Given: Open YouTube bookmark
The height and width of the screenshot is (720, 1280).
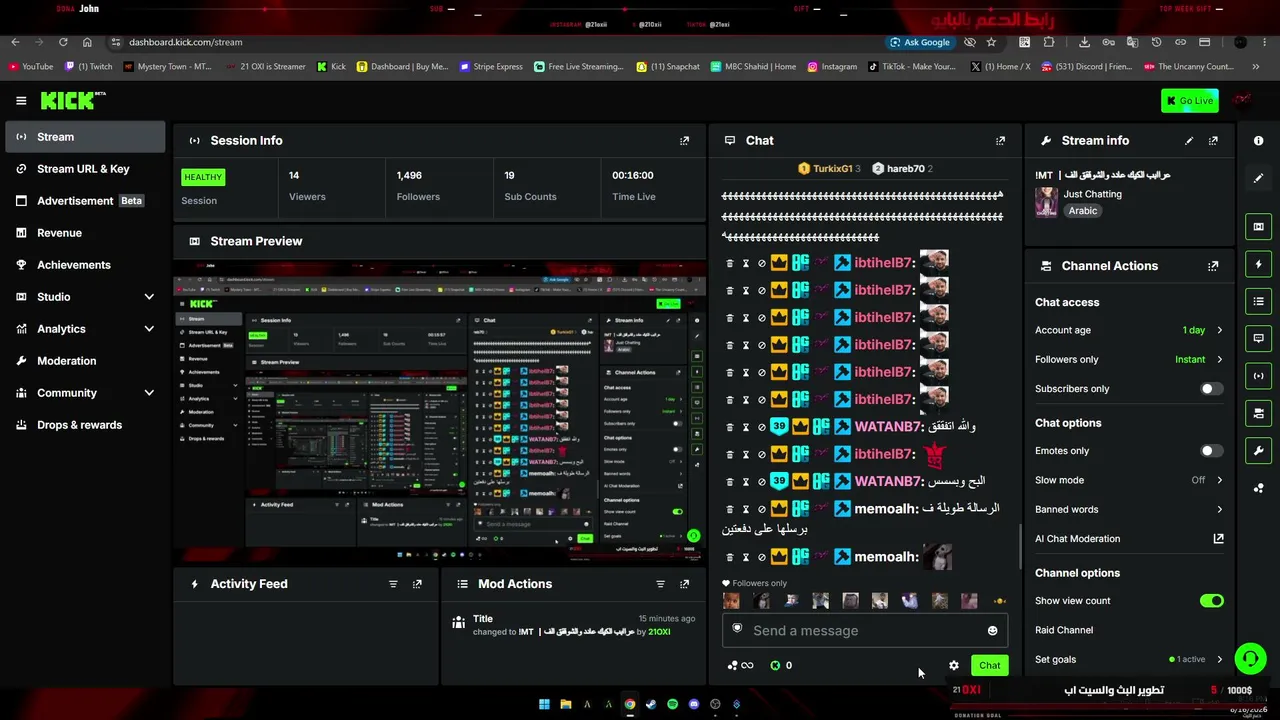Looking at the screenshot, I should 30,67.
